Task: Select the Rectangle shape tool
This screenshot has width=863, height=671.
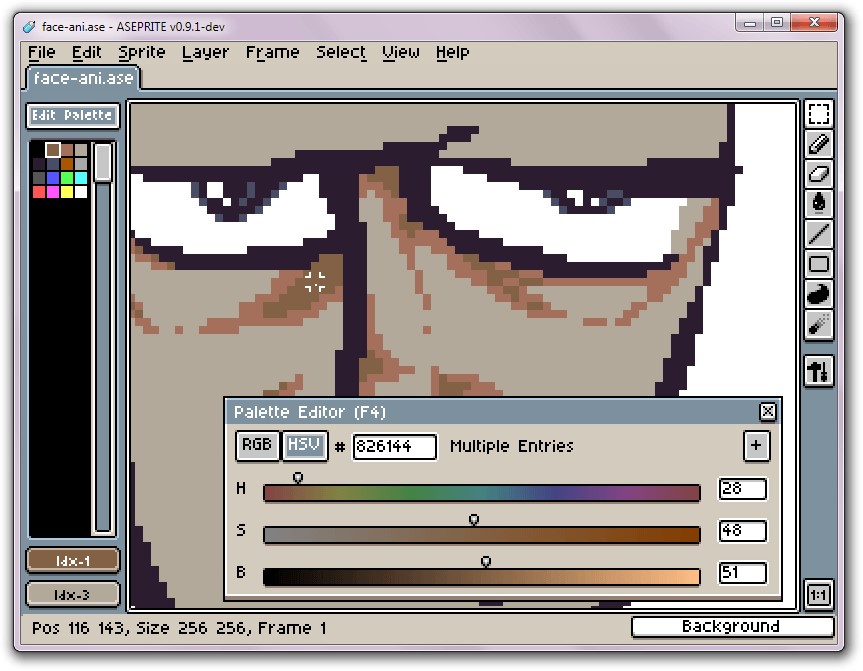Action: pyautogui.click(x=819, y=264)
